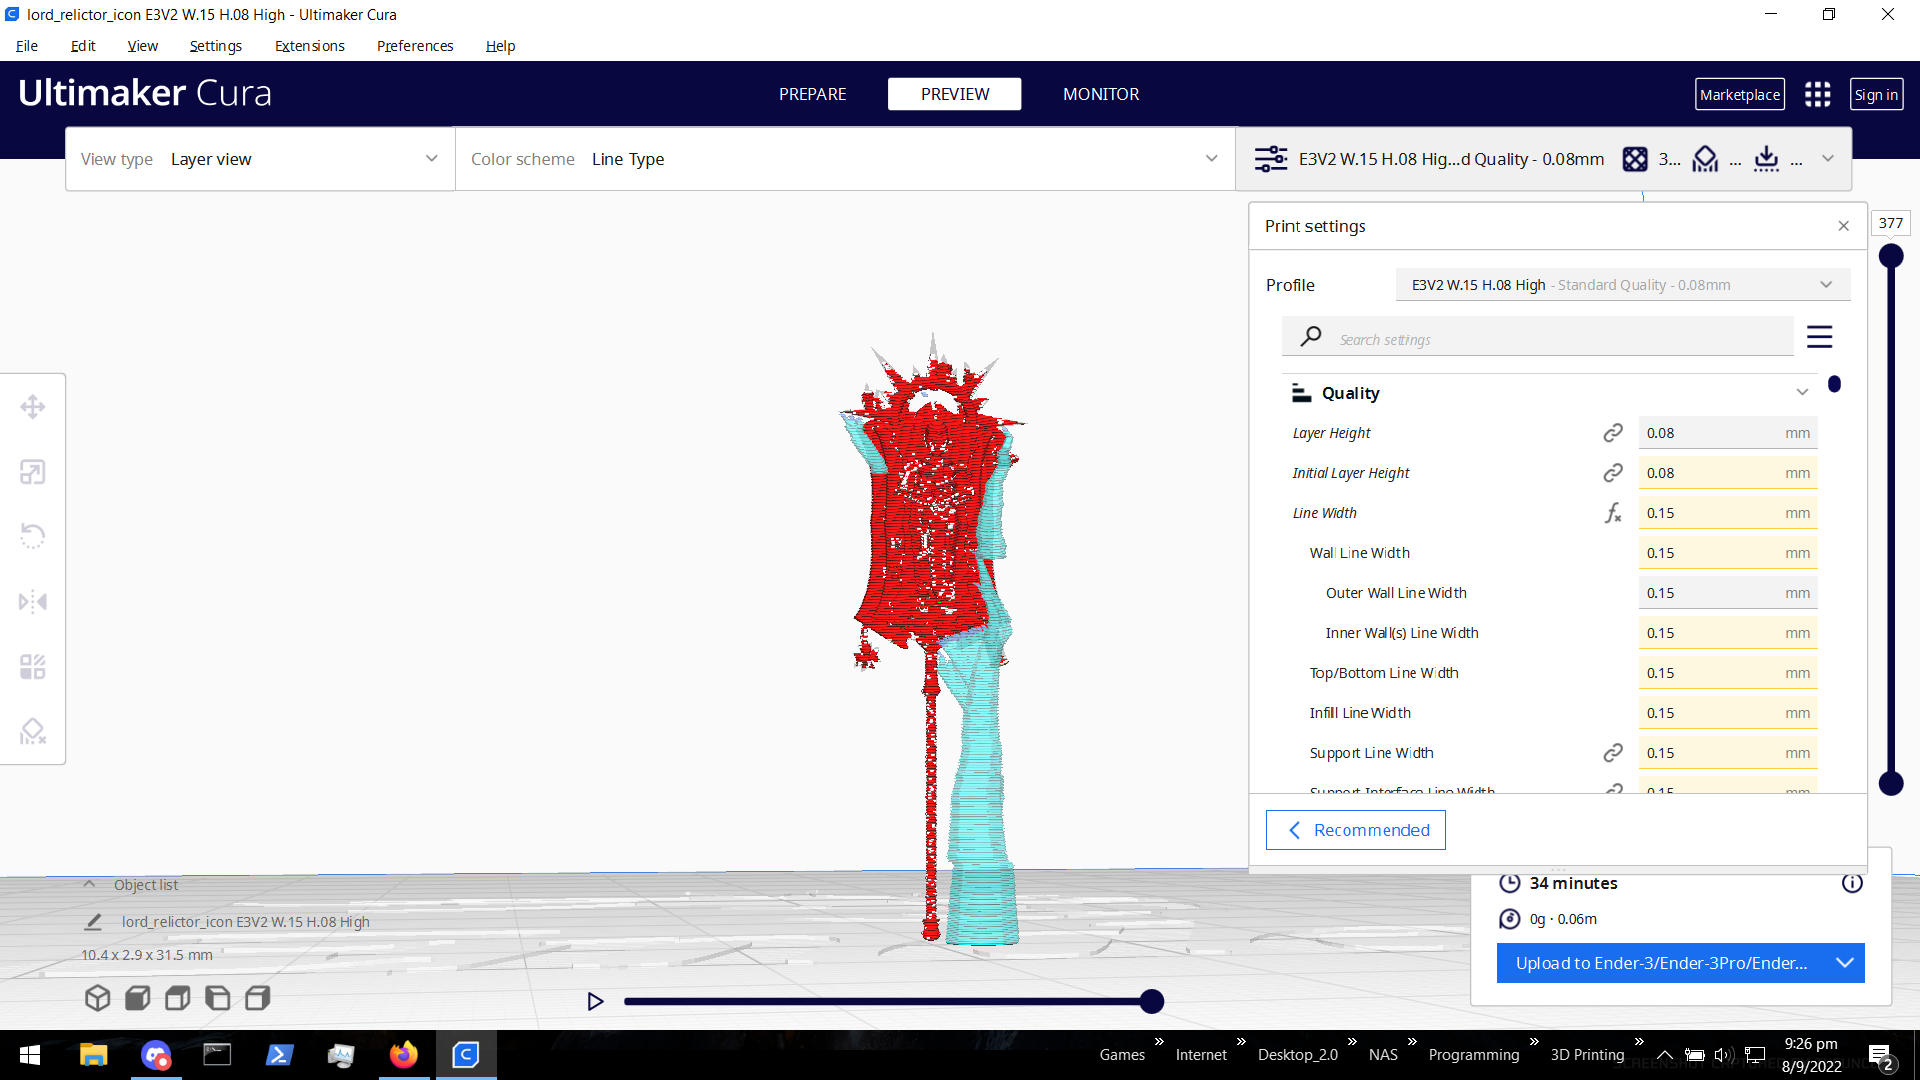Open the Color scheme dropdown

(845, 159)
